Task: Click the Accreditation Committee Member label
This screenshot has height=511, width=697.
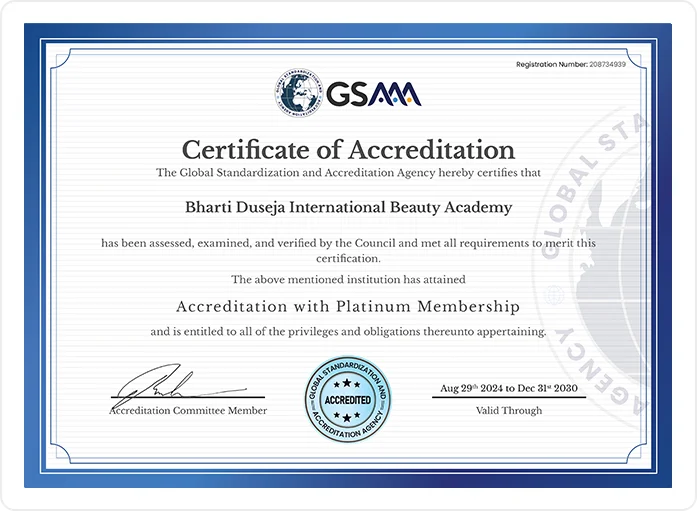Action: pyautogui.click(x=188, y=411)
